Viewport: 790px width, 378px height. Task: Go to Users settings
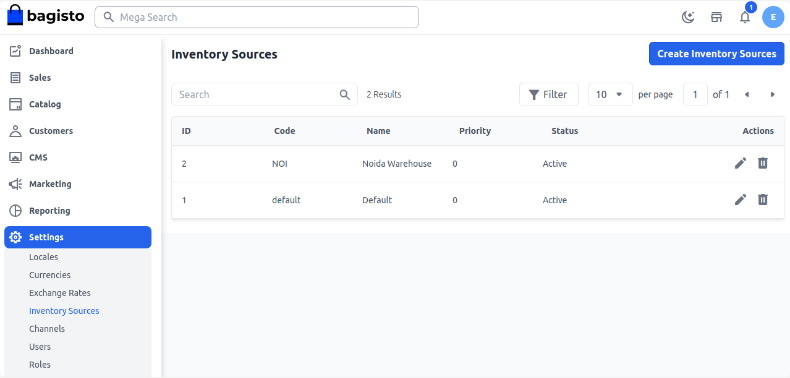[40, 347]
